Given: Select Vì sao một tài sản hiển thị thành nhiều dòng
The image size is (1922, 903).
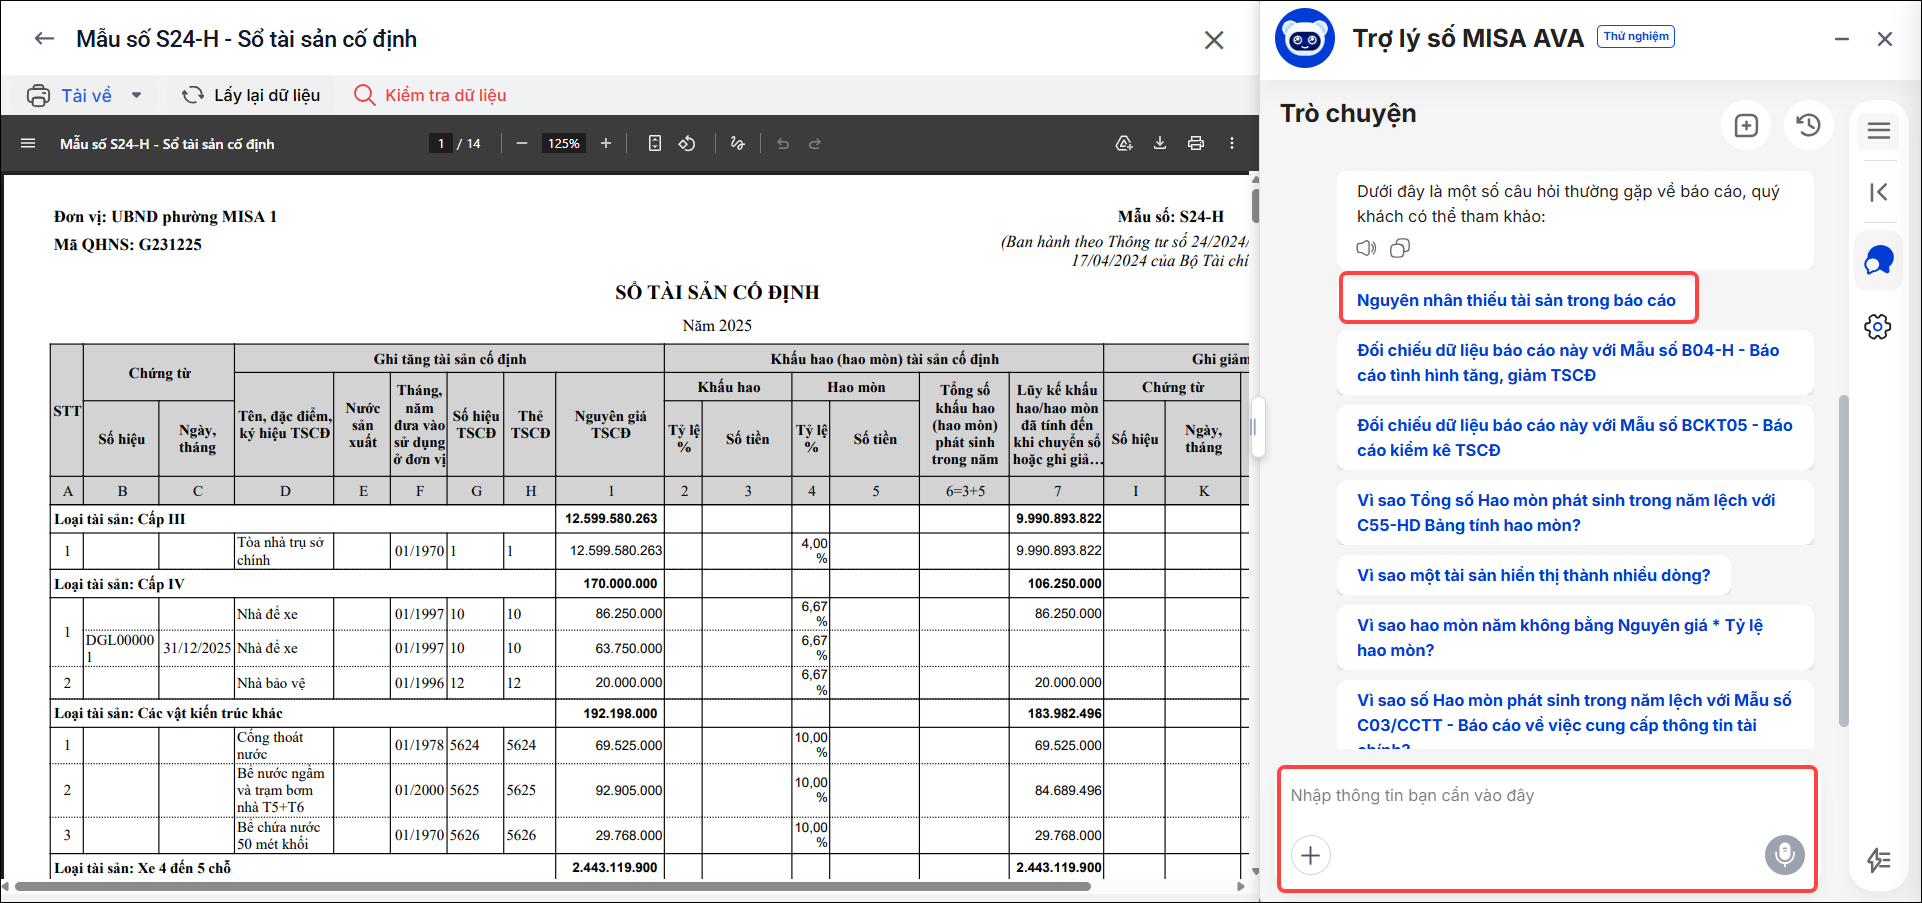Looking at the screenshot, I should pos(1534,575).
